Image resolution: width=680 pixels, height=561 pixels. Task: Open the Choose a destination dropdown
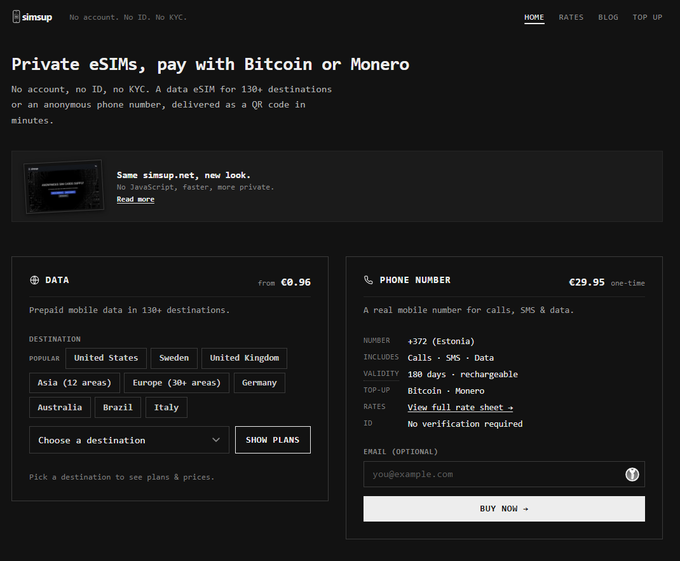[129, 440]
